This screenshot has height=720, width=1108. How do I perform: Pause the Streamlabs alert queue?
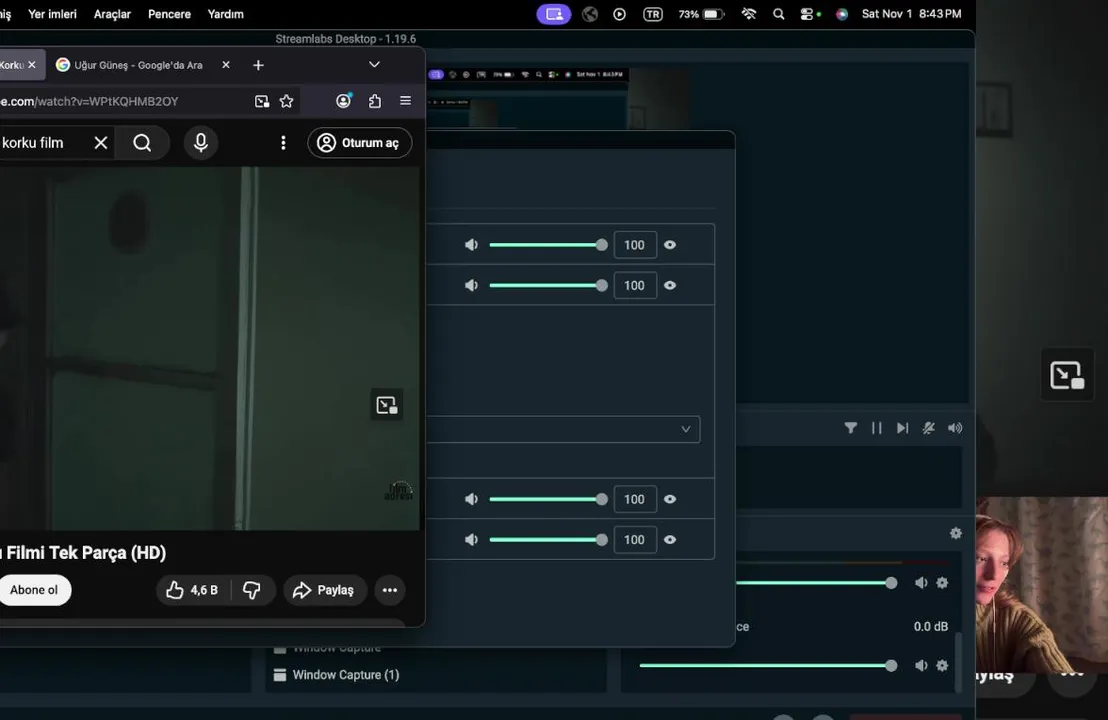[876, 428]
